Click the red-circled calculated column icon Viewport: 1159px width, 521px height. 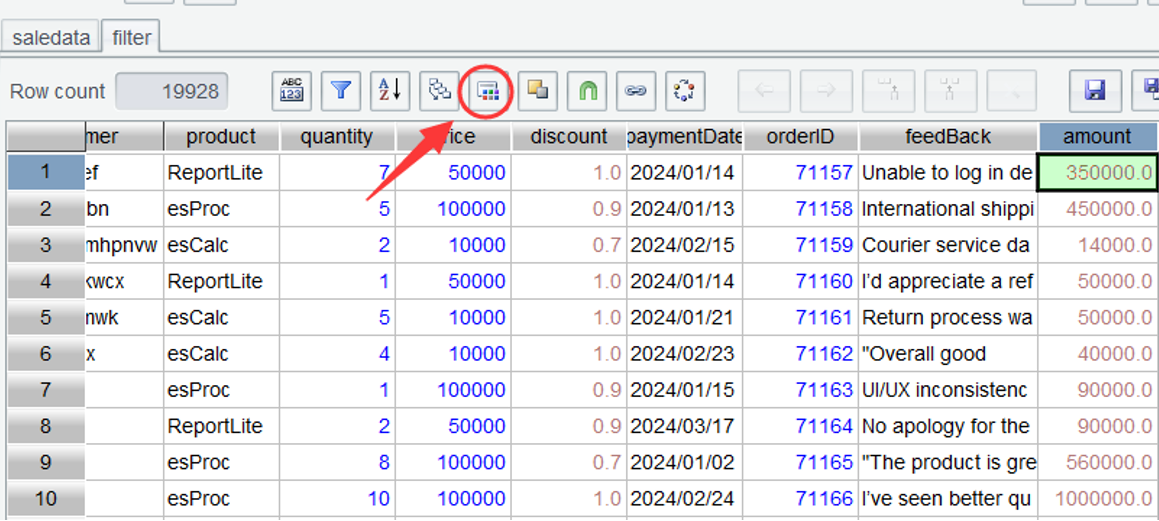pos(488,91)
